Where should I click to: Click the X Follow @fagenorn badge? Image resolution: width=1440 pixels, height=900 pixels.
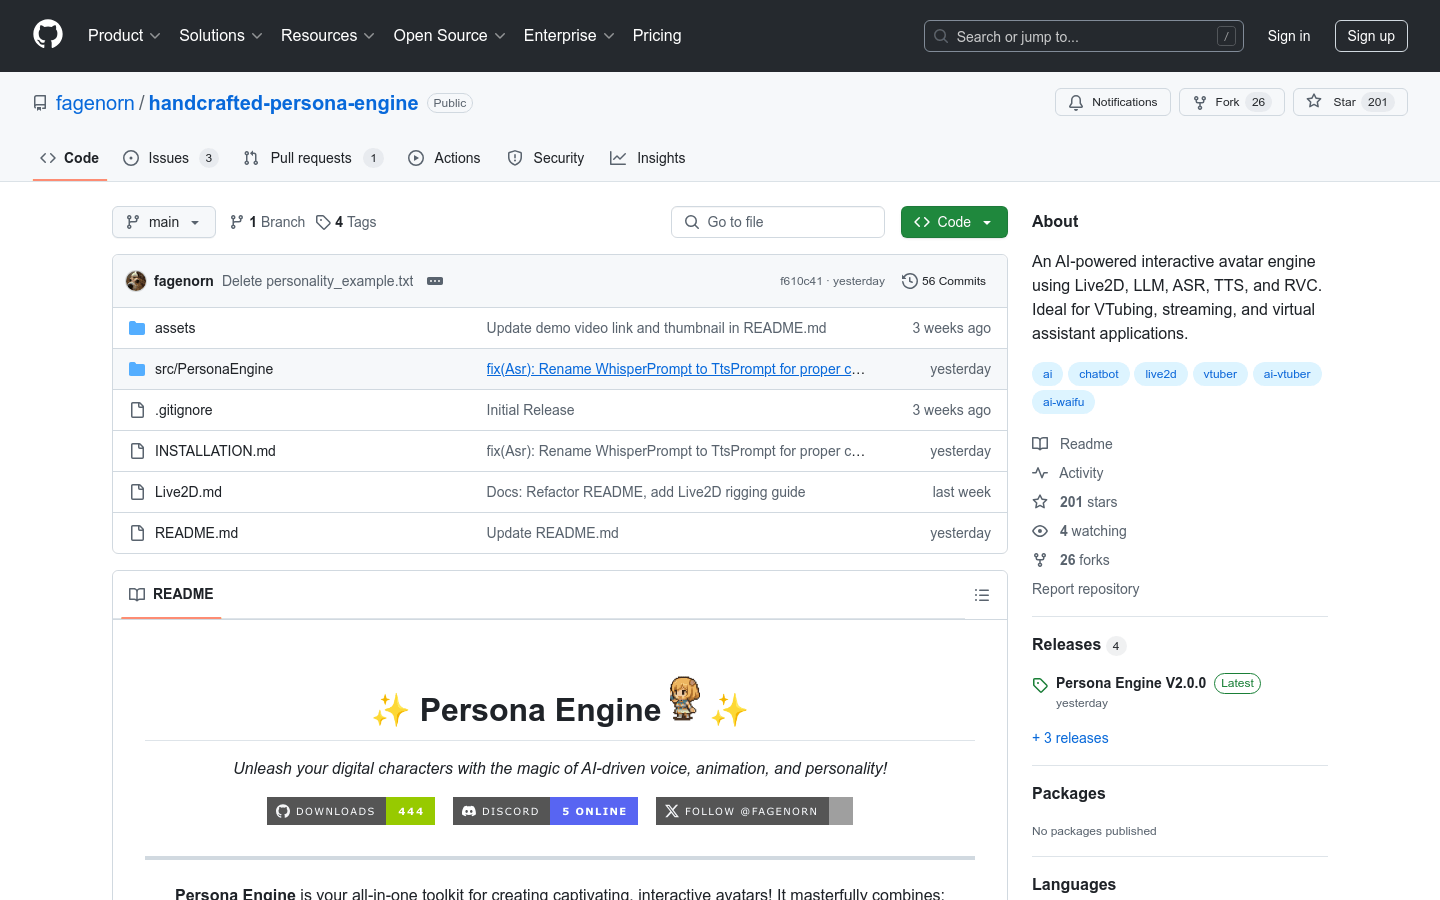pyautogui.click(x=754, y=811)
